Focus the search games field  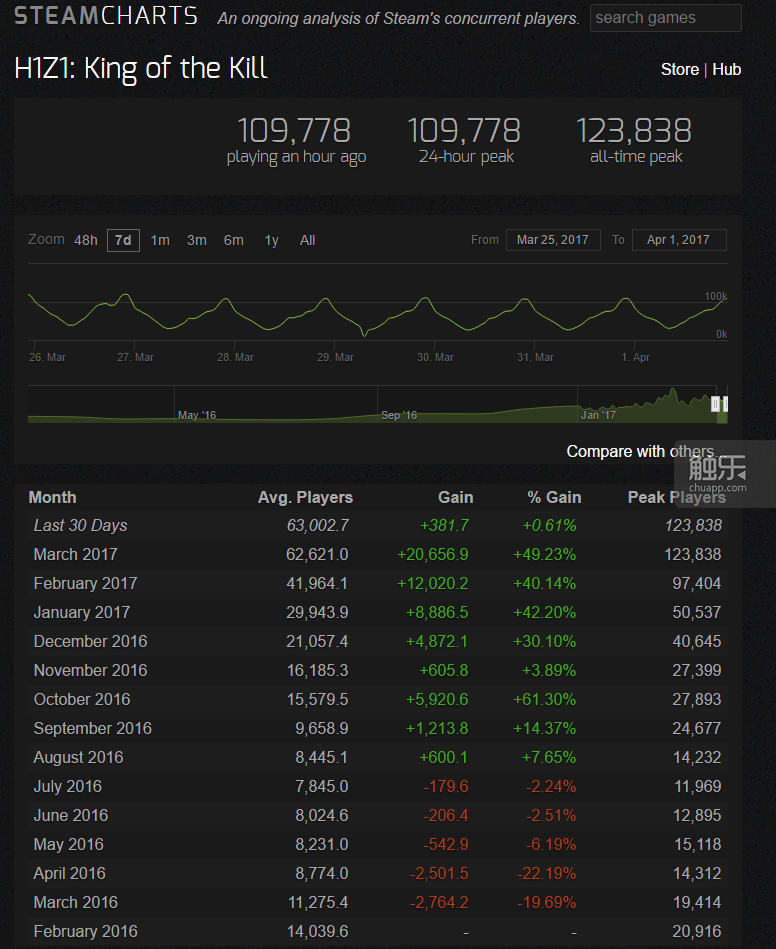point(665,18)
